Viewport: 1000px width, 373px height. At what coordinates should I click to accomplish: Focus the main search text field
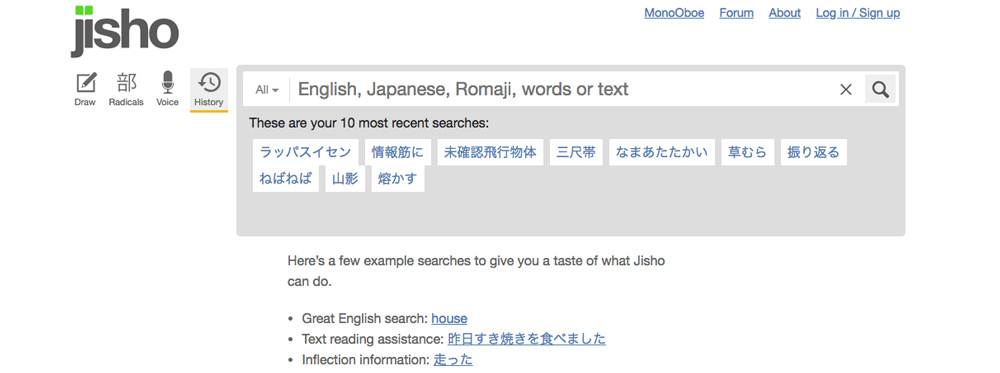[x=563, y=89]
